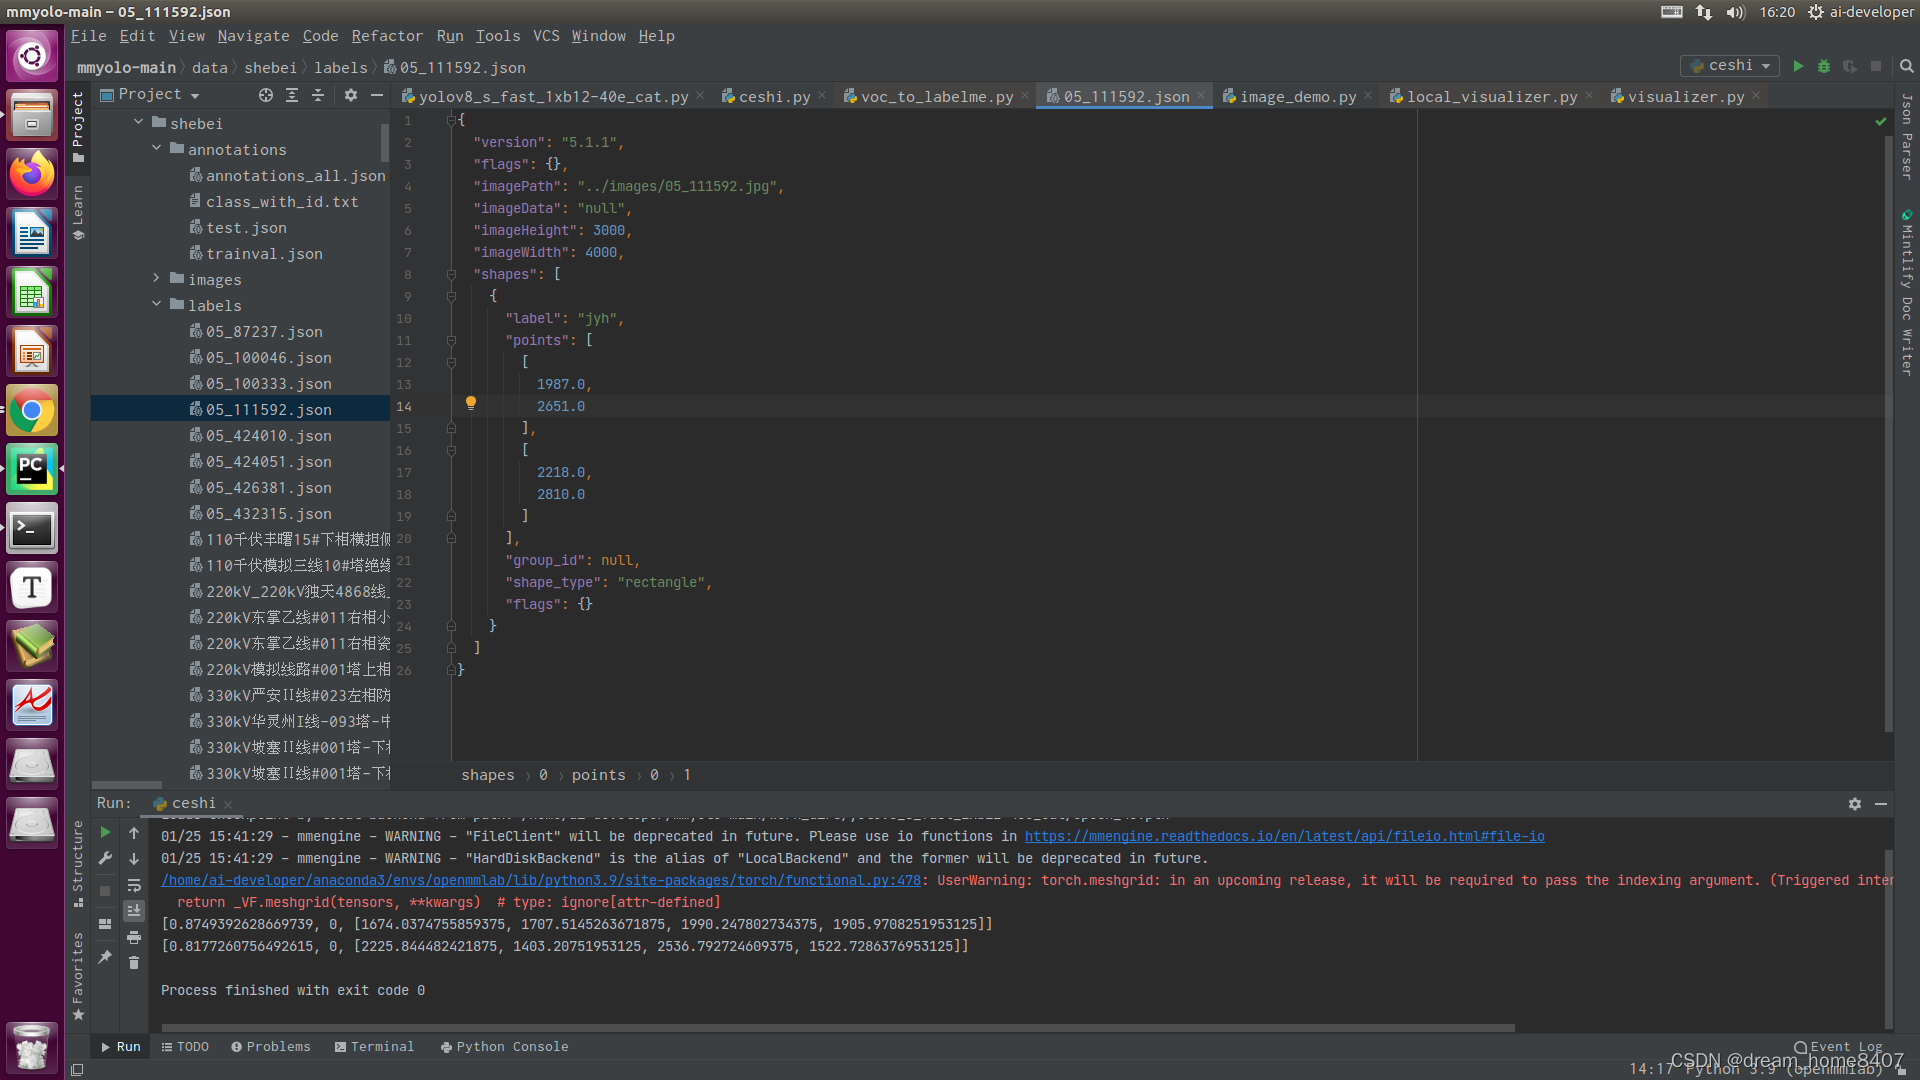Image resolution: width=1920 pixels, height=1080 pixels.
Task: Open the torch functional.py:478 file link
Action: (540, 881)
